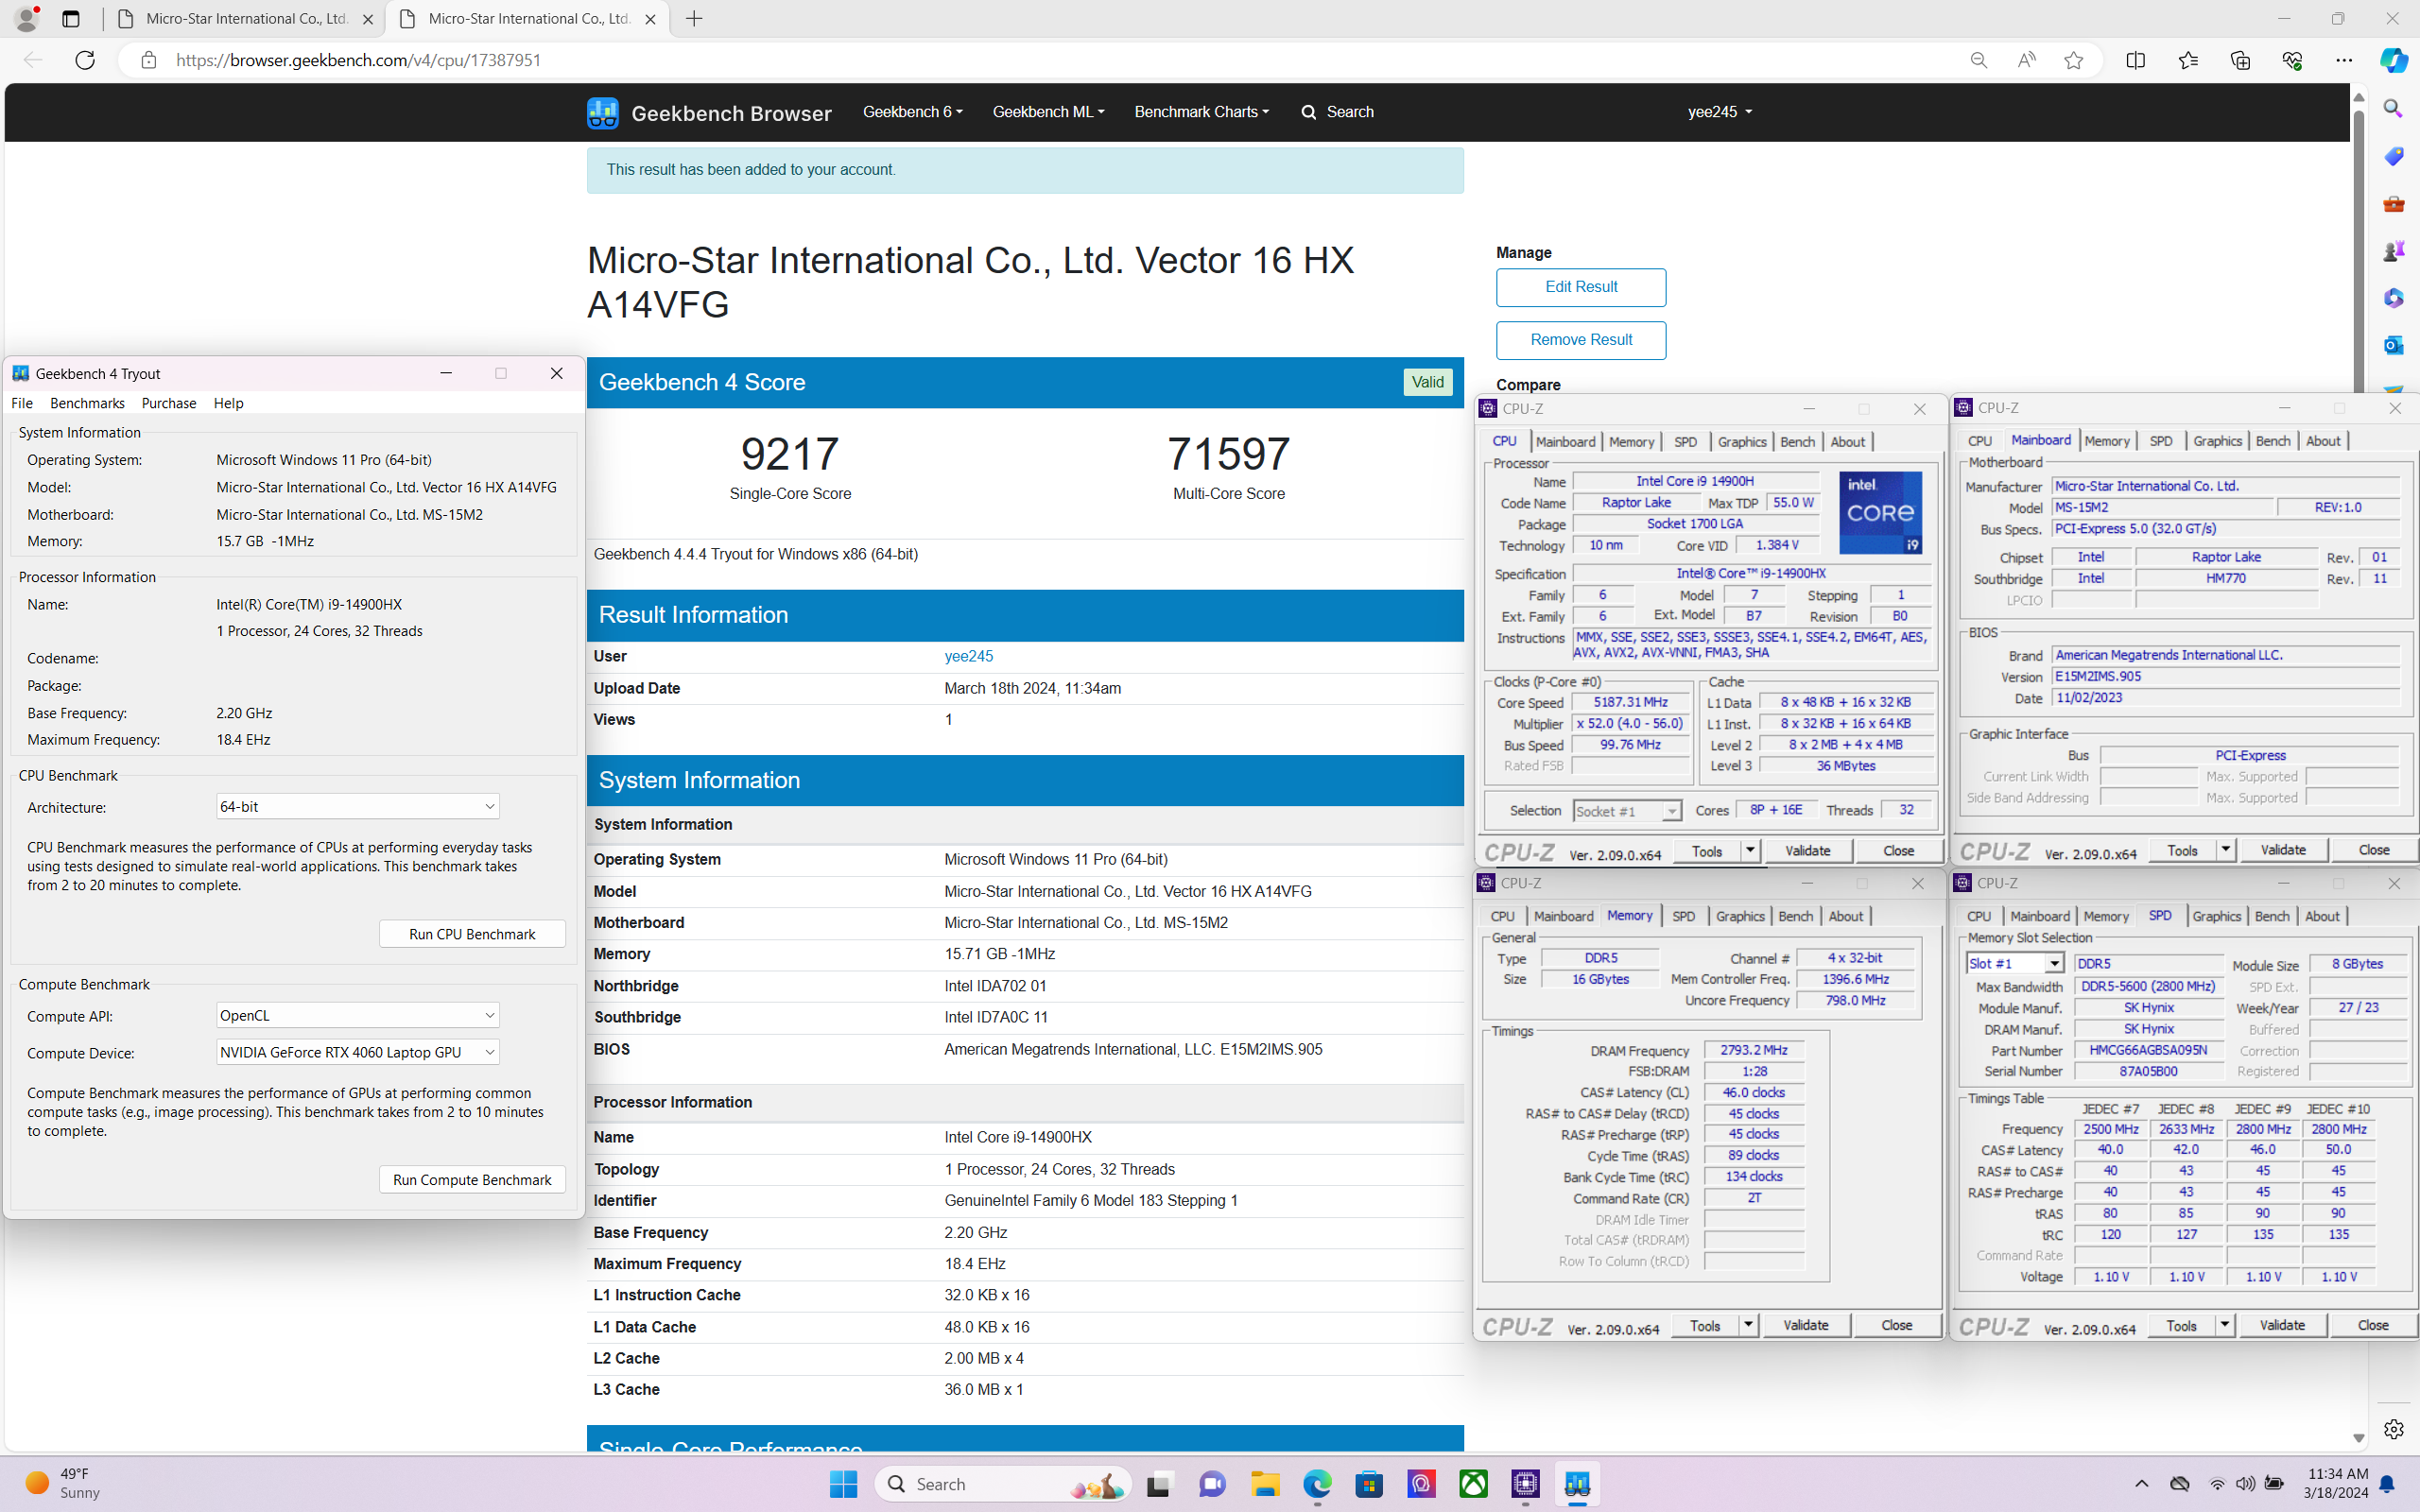Click the page scrollbar down arrow
This screenshot has height=1512, width=2420.
(2358, 1438)
